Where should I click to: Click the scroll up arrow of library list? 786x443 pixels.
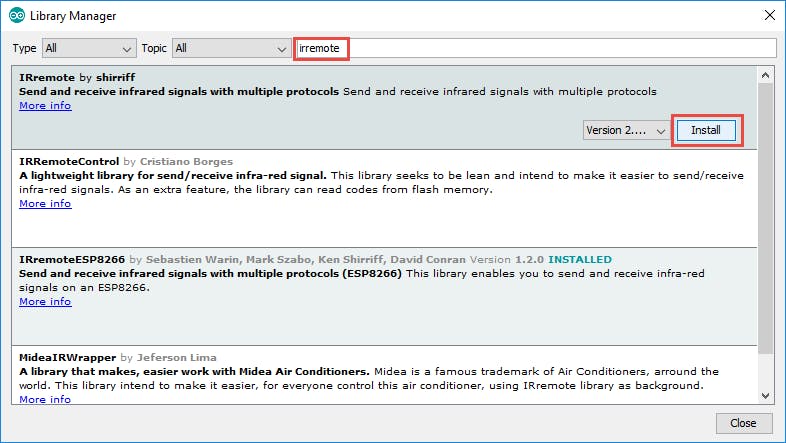click(x=765, y=76)
